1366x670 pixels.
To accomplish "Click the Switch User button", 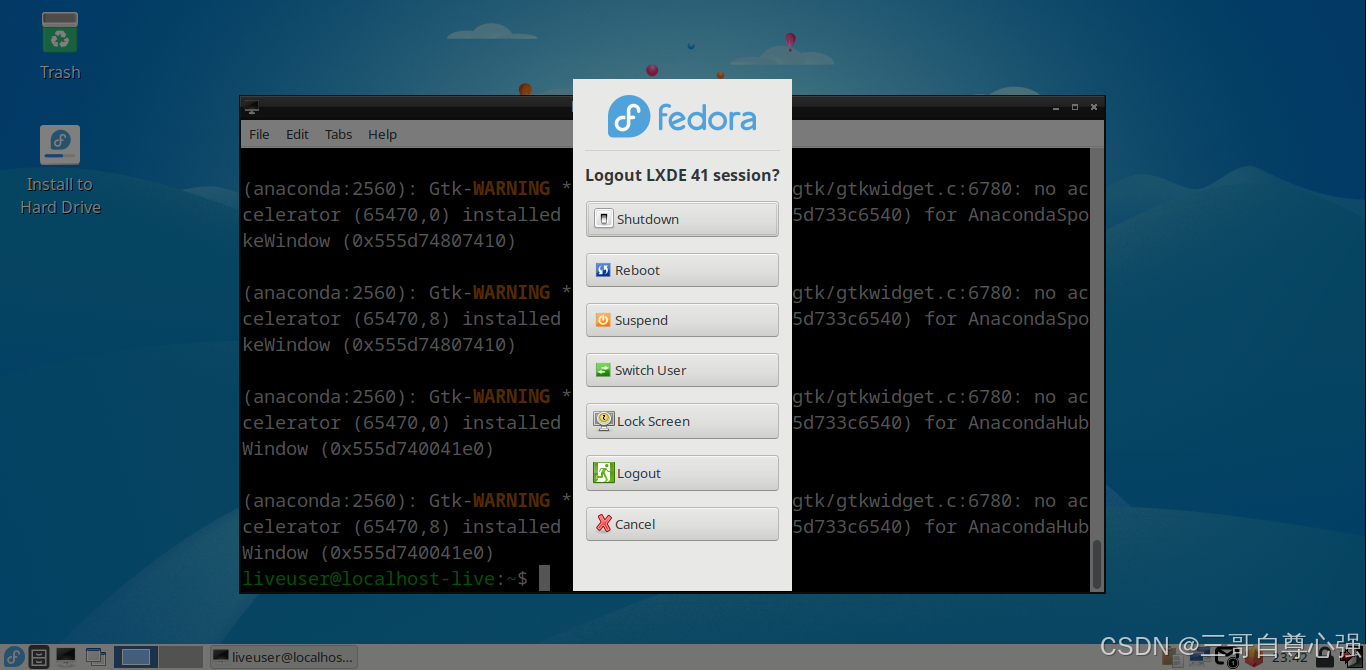I will click(682, 370).
